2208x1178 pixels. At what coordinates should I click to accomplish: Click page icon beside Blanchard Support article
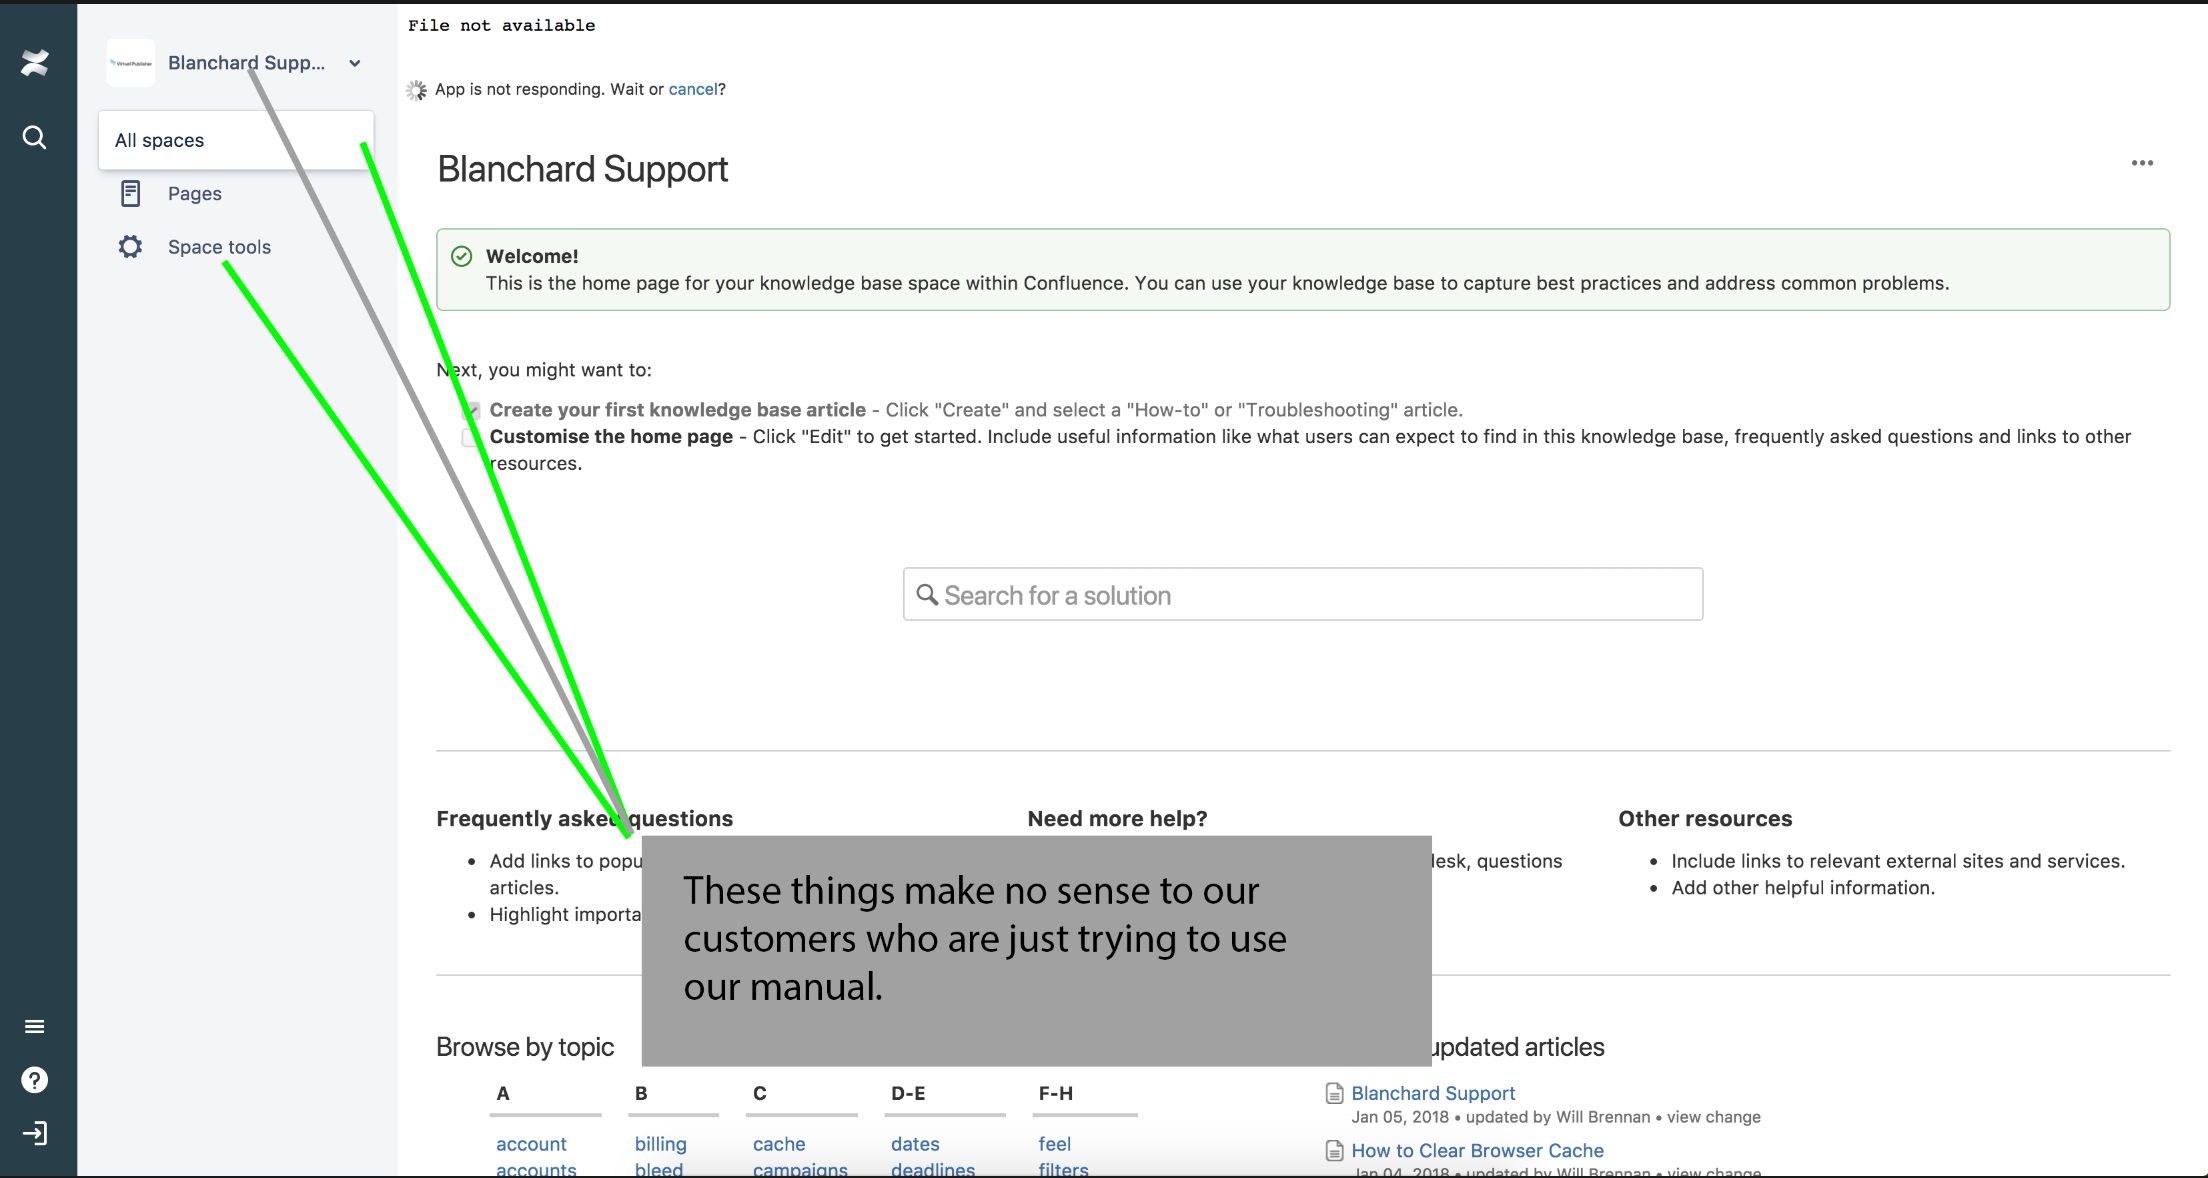1334,1093
